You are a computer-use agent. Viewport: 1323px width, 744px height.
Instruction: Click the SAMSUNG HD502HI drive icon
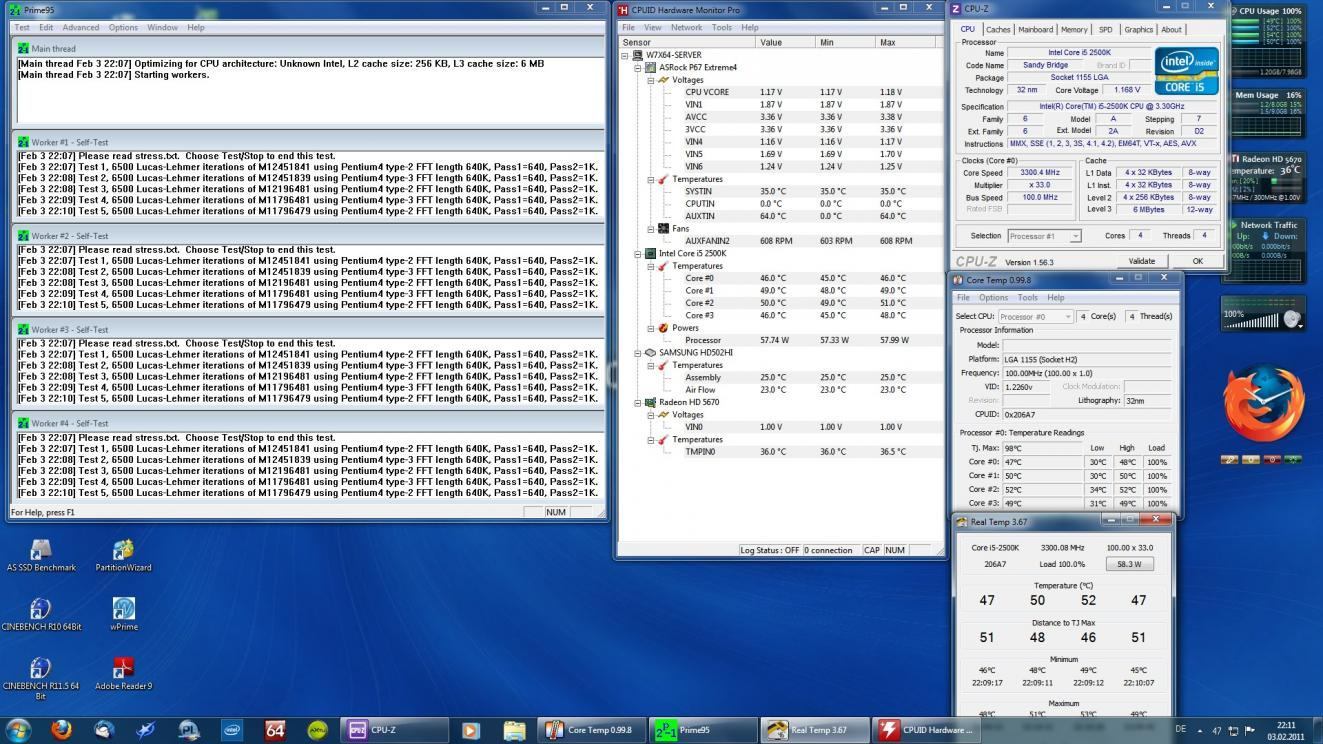click(x=650, y=352)
